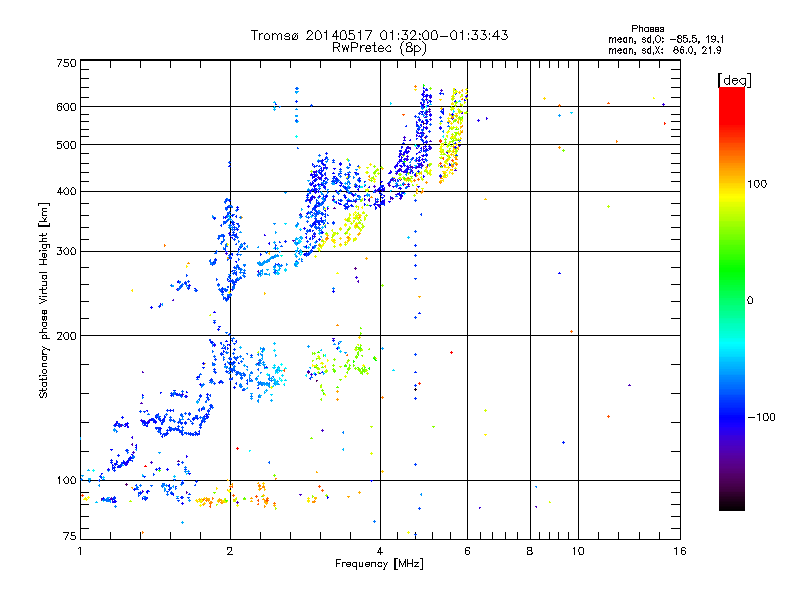This screenshot has height=600, width=800.
Task: Click the y-axis tick label '600'
Action: (x=66, y=107)
